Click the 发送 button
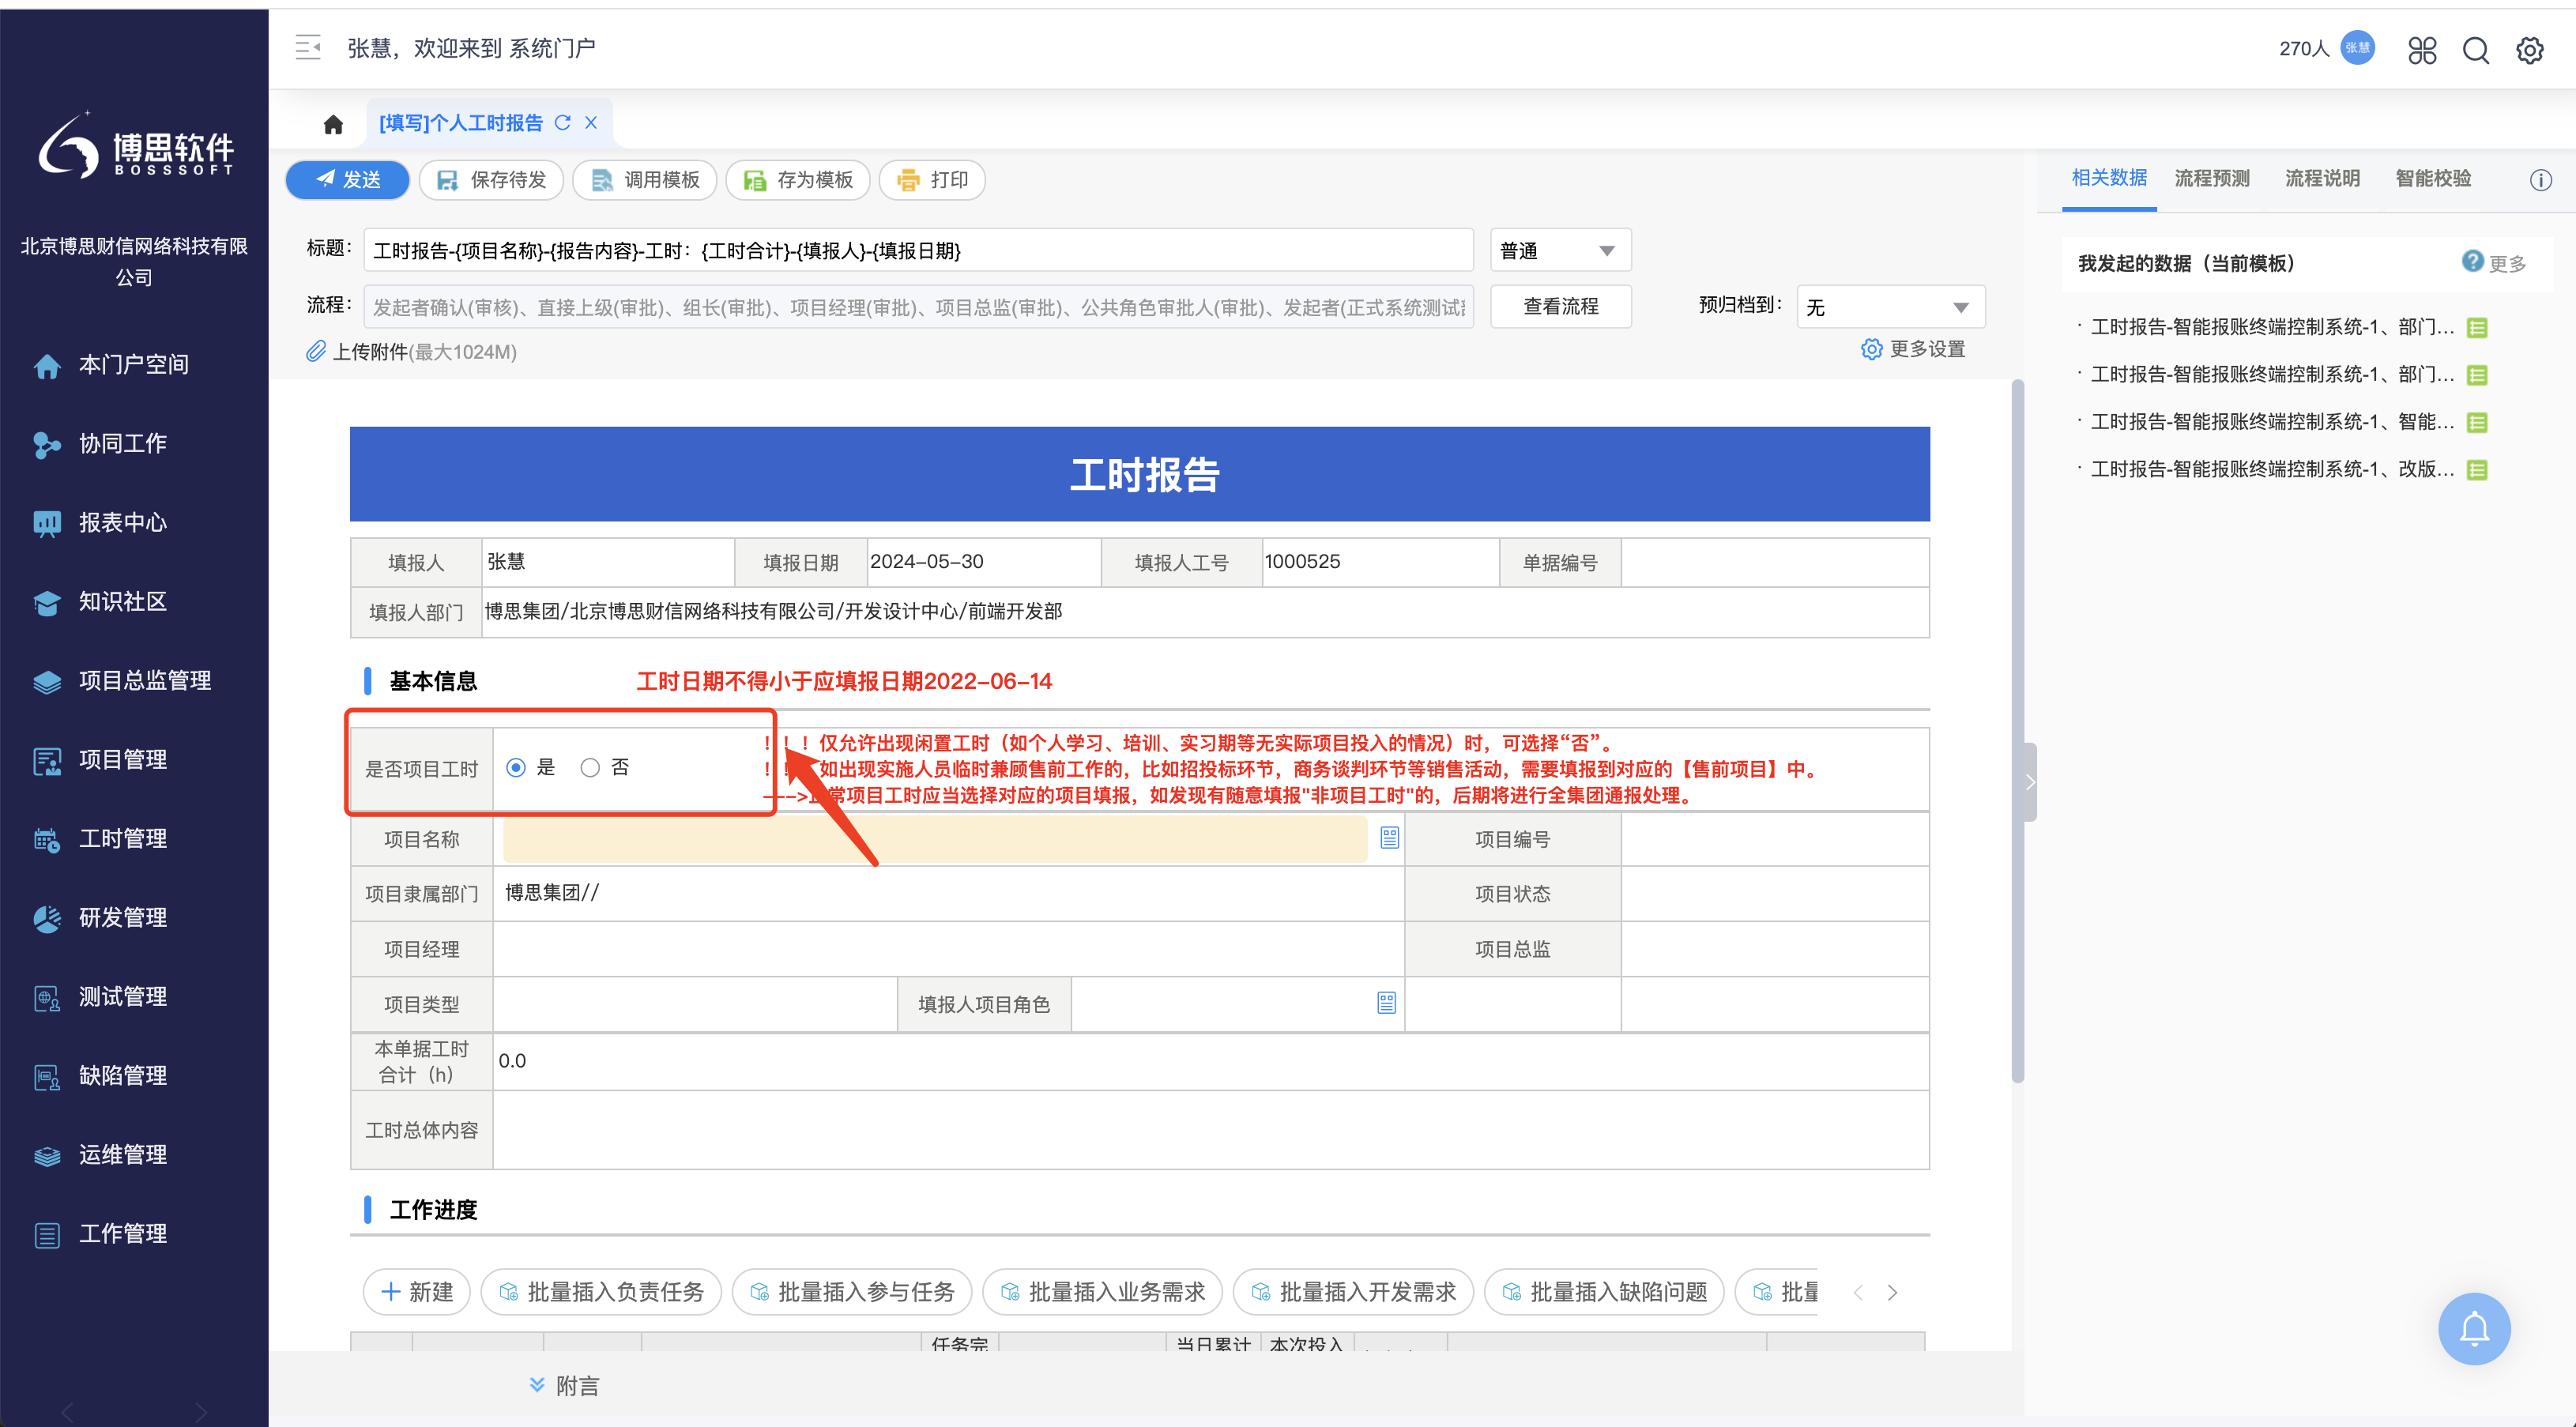Image resolution: width=2576 pixels, height=1427 pixels. [x=347, y=180]
